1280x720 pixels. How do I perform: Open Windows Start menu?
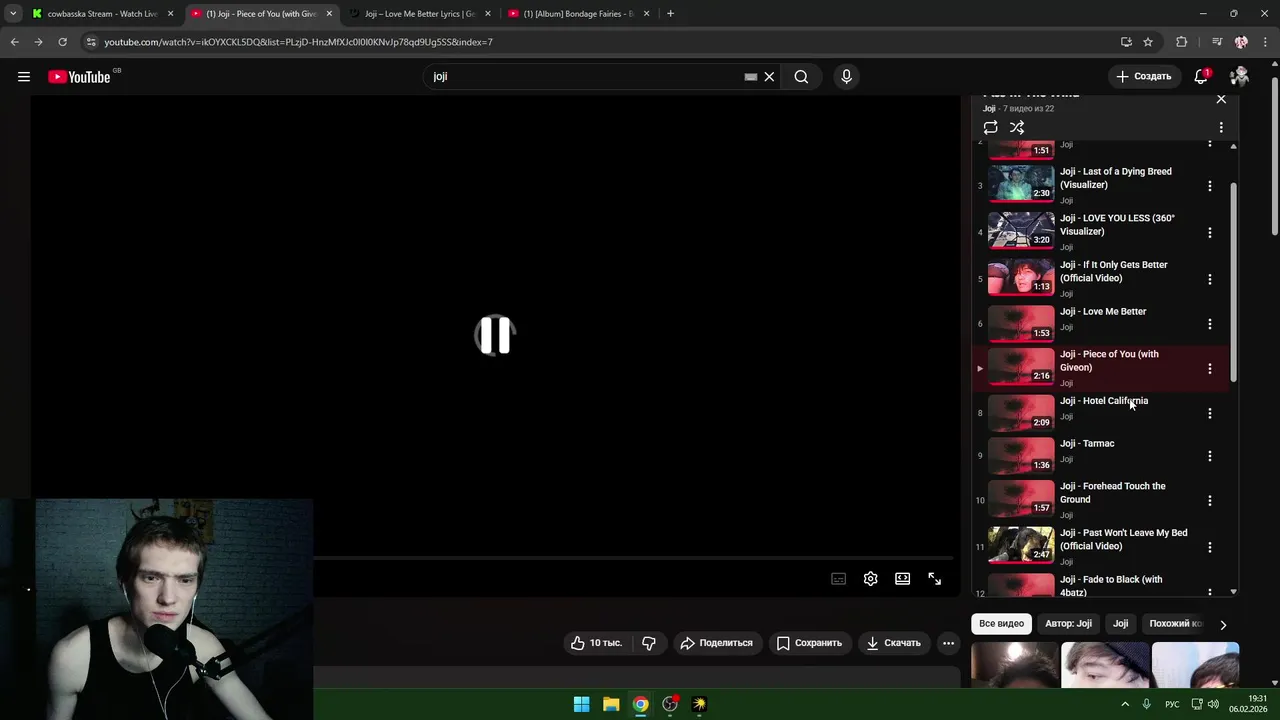pos(581,704)
